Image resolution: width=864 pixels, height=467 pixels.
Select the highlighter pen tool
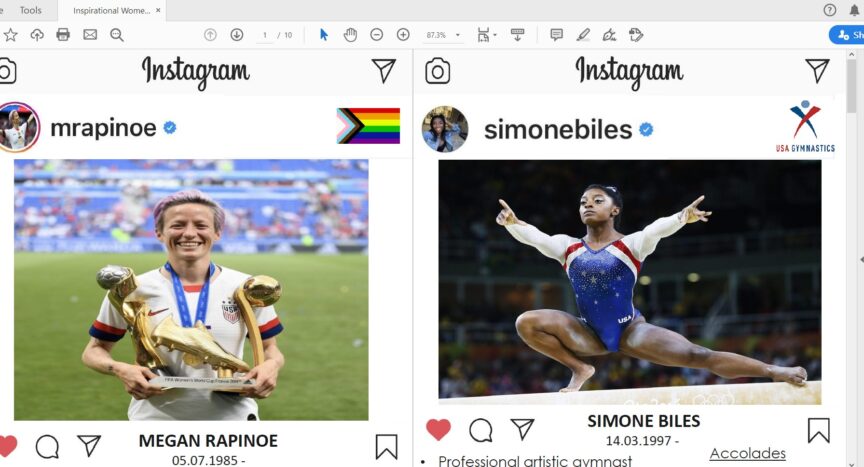pos(583,35)
